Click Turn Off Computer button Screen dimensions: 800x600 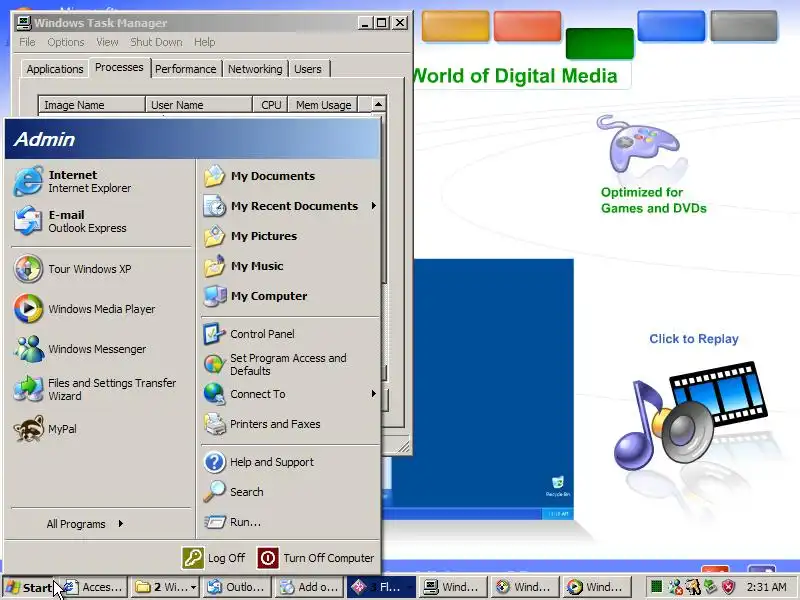coord(316,558)
